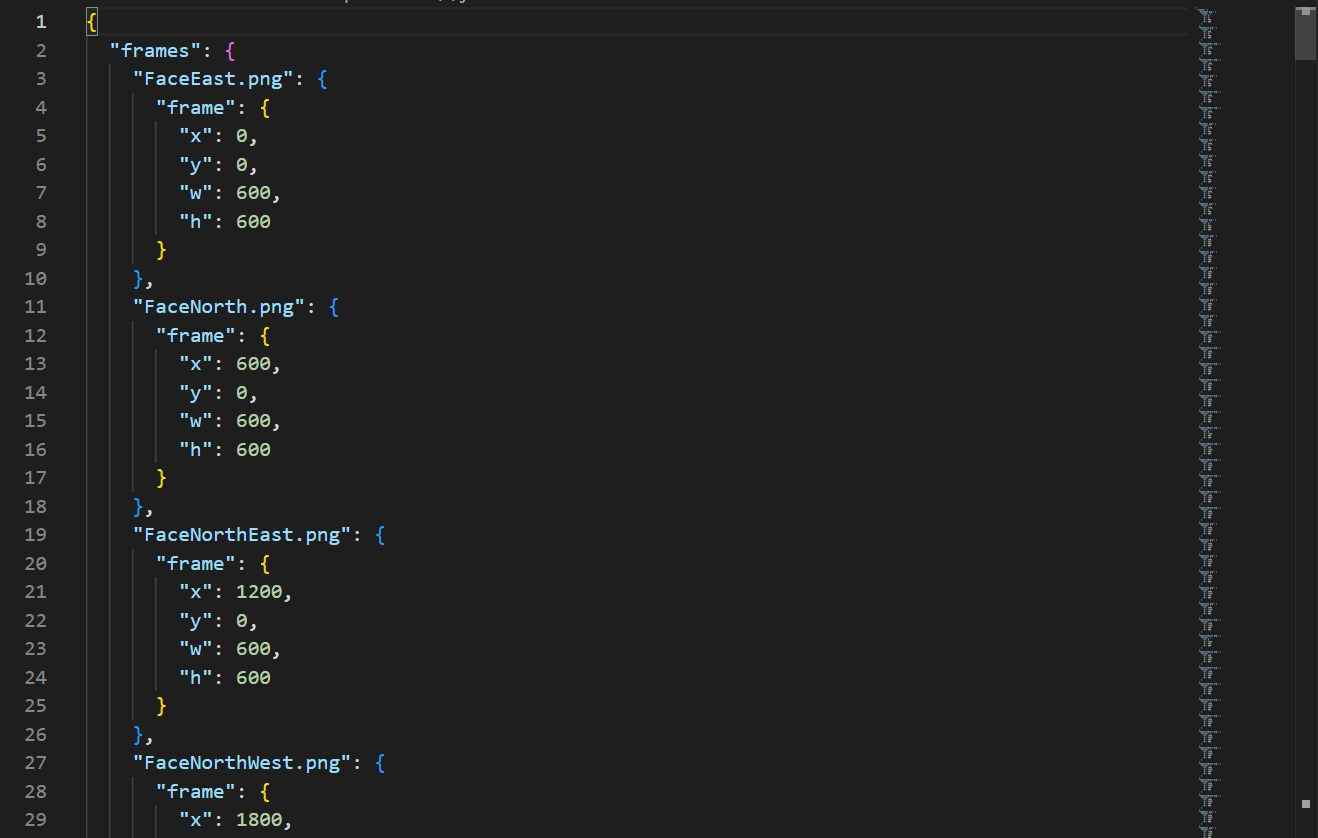Click line number 19 in the gutter
Screen dimensions: 1318x838
click(x=35, y=535)
